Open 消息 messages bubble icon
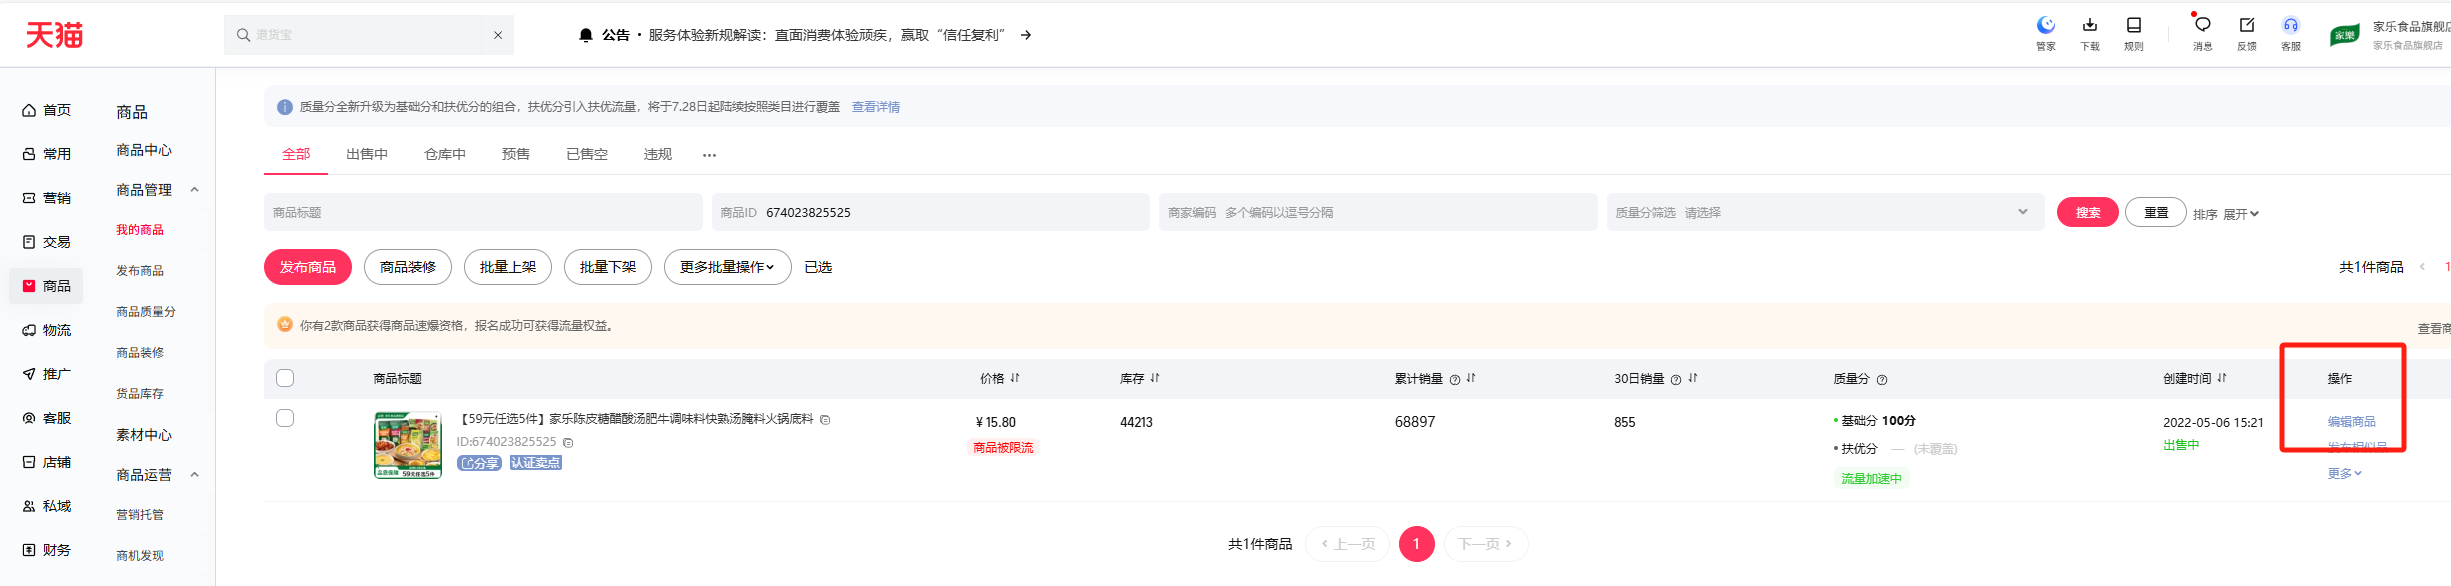This screenshot has width=2451, height=586. 2202,25
